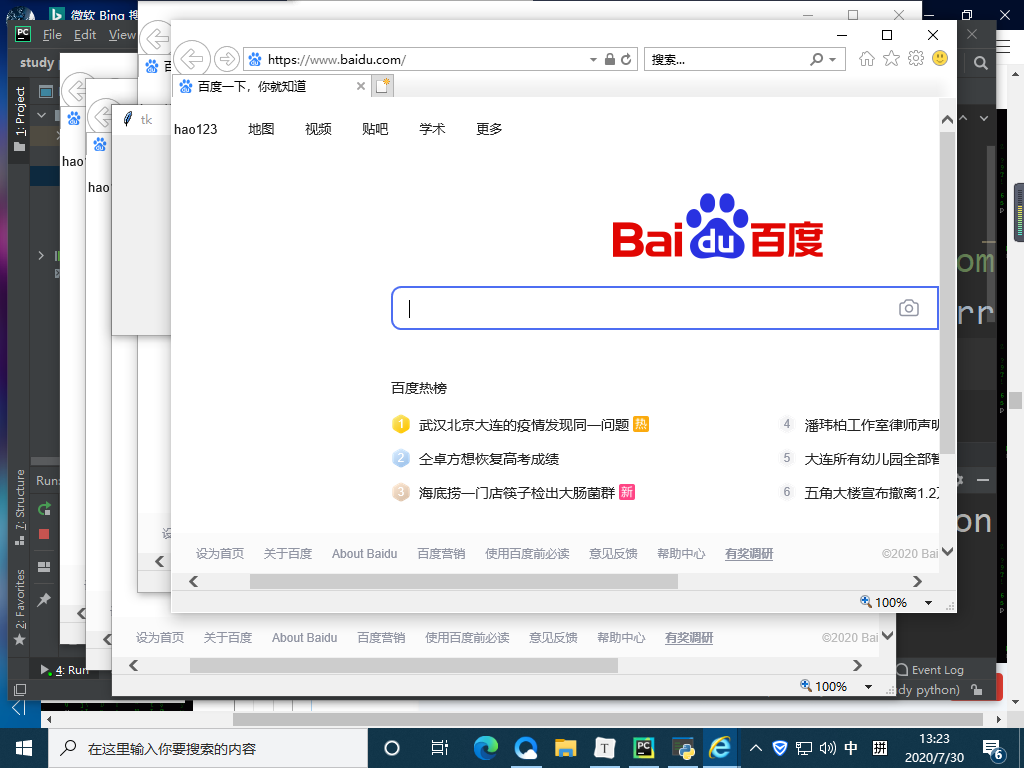Screen dimensions: 1024x768
Task: Click PyCharm search everywhere magnifier
Action: pos(980,63)
